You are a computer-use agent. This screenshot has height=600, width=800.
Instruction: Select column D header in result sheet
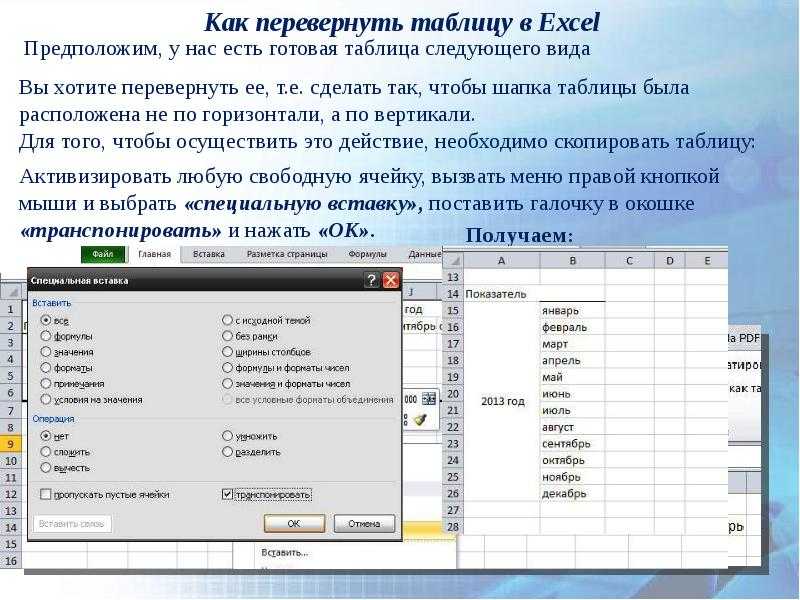click(669, 261)
